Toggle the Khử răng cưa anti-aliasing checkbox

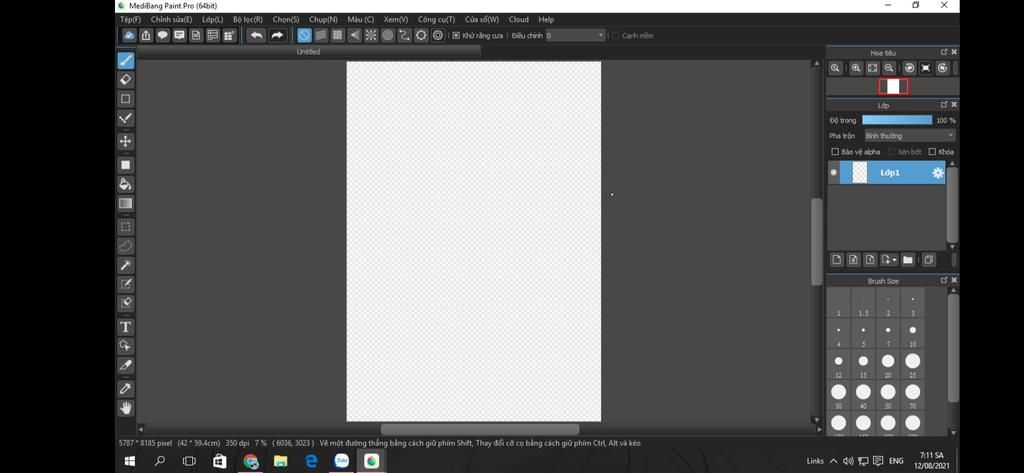[456, 35]
